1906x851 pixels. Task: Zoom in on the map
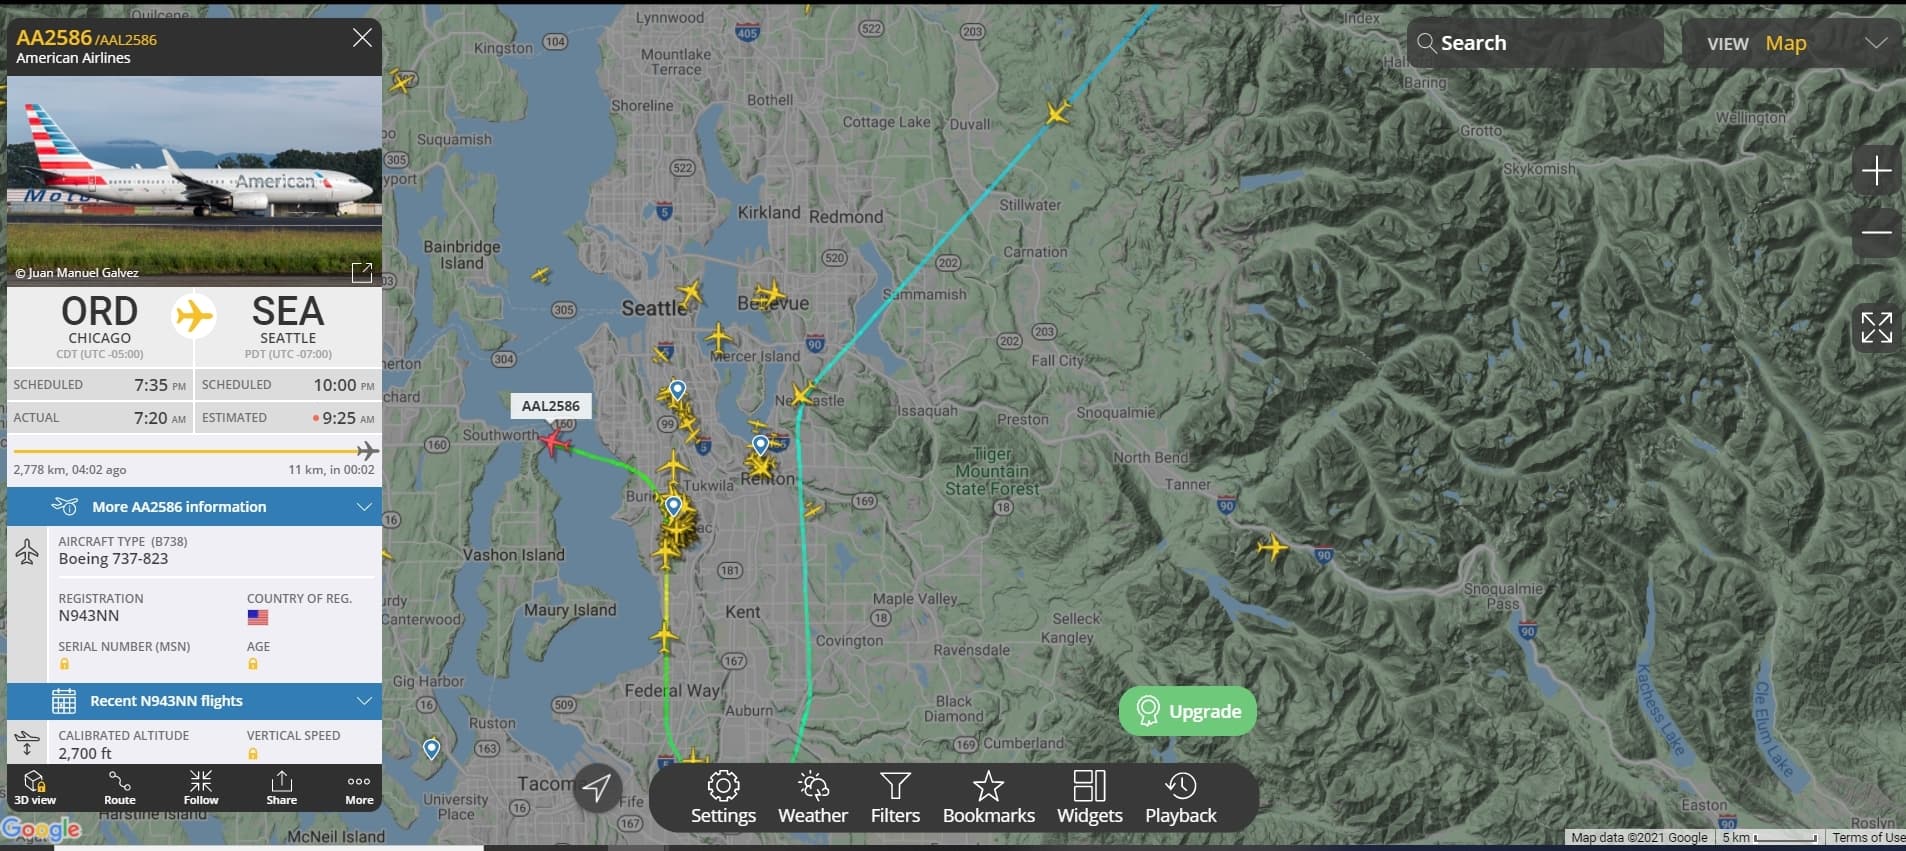point(1876,171)
